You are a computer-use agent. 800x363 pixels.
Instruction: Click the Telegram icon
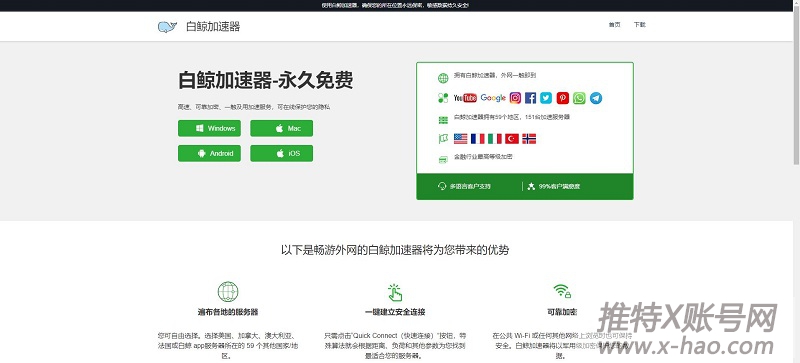[x=596, y=98]
